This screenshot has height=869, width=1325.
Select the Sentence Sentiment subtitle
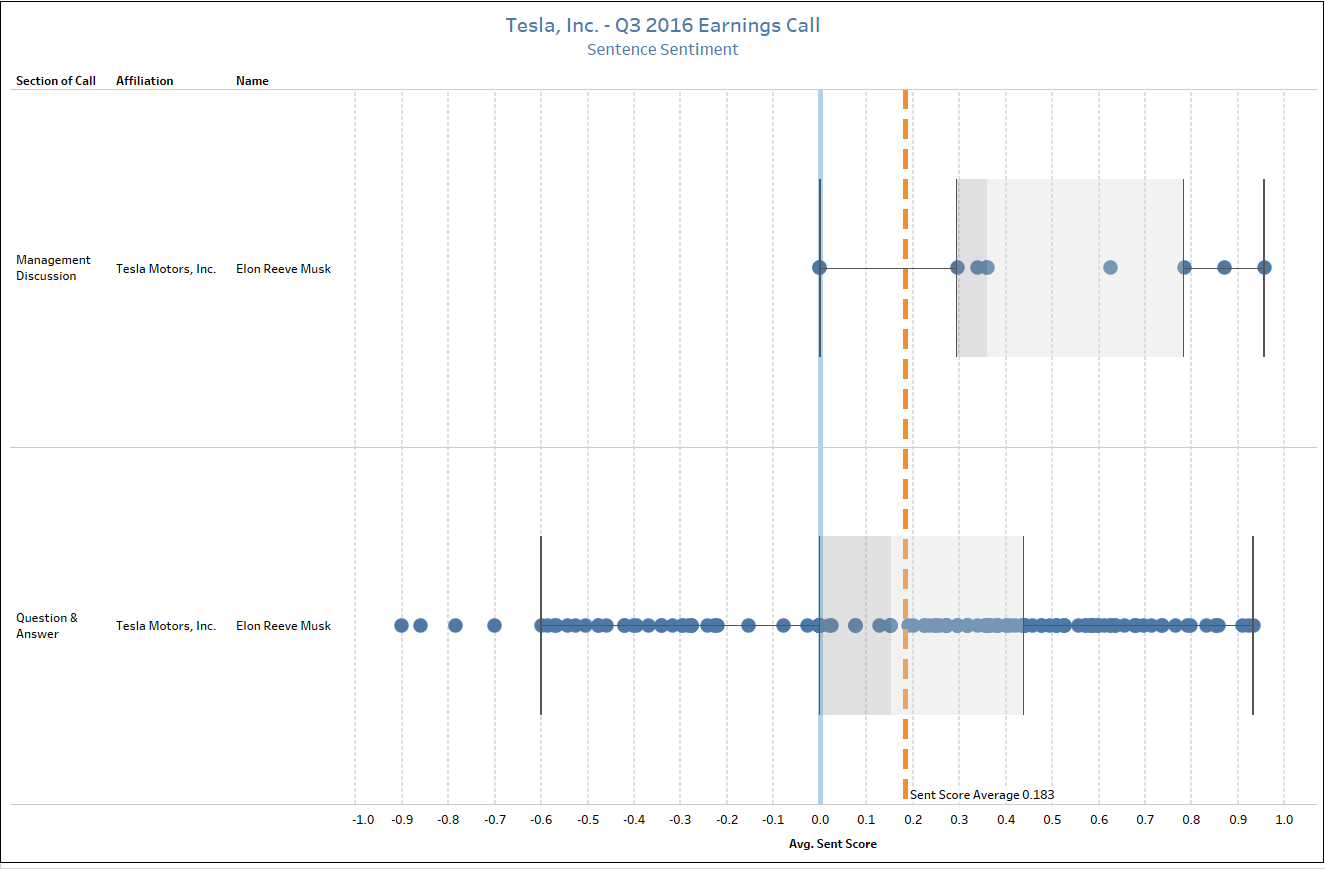click(x=663, y=49)
